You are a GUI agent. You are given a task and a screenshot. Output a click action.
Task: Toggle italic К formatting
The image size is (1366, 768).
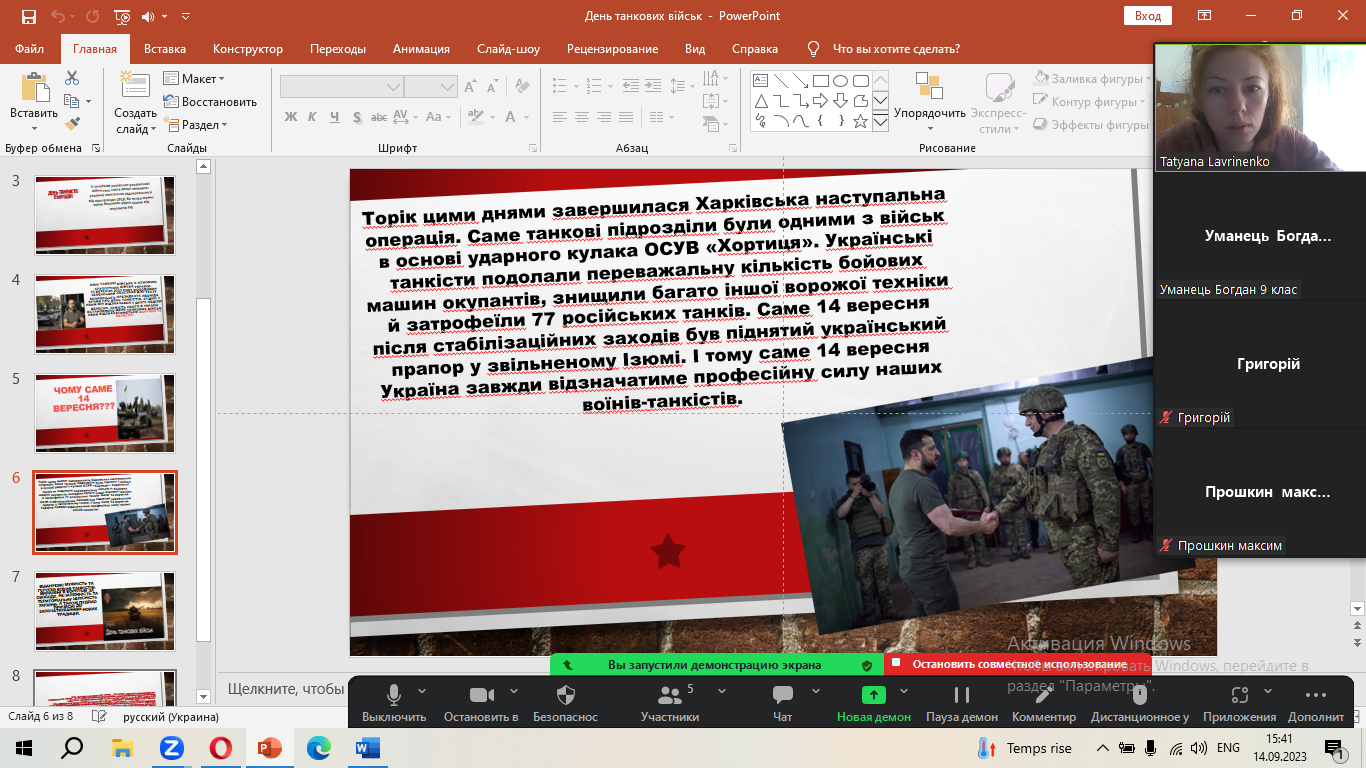313,117
